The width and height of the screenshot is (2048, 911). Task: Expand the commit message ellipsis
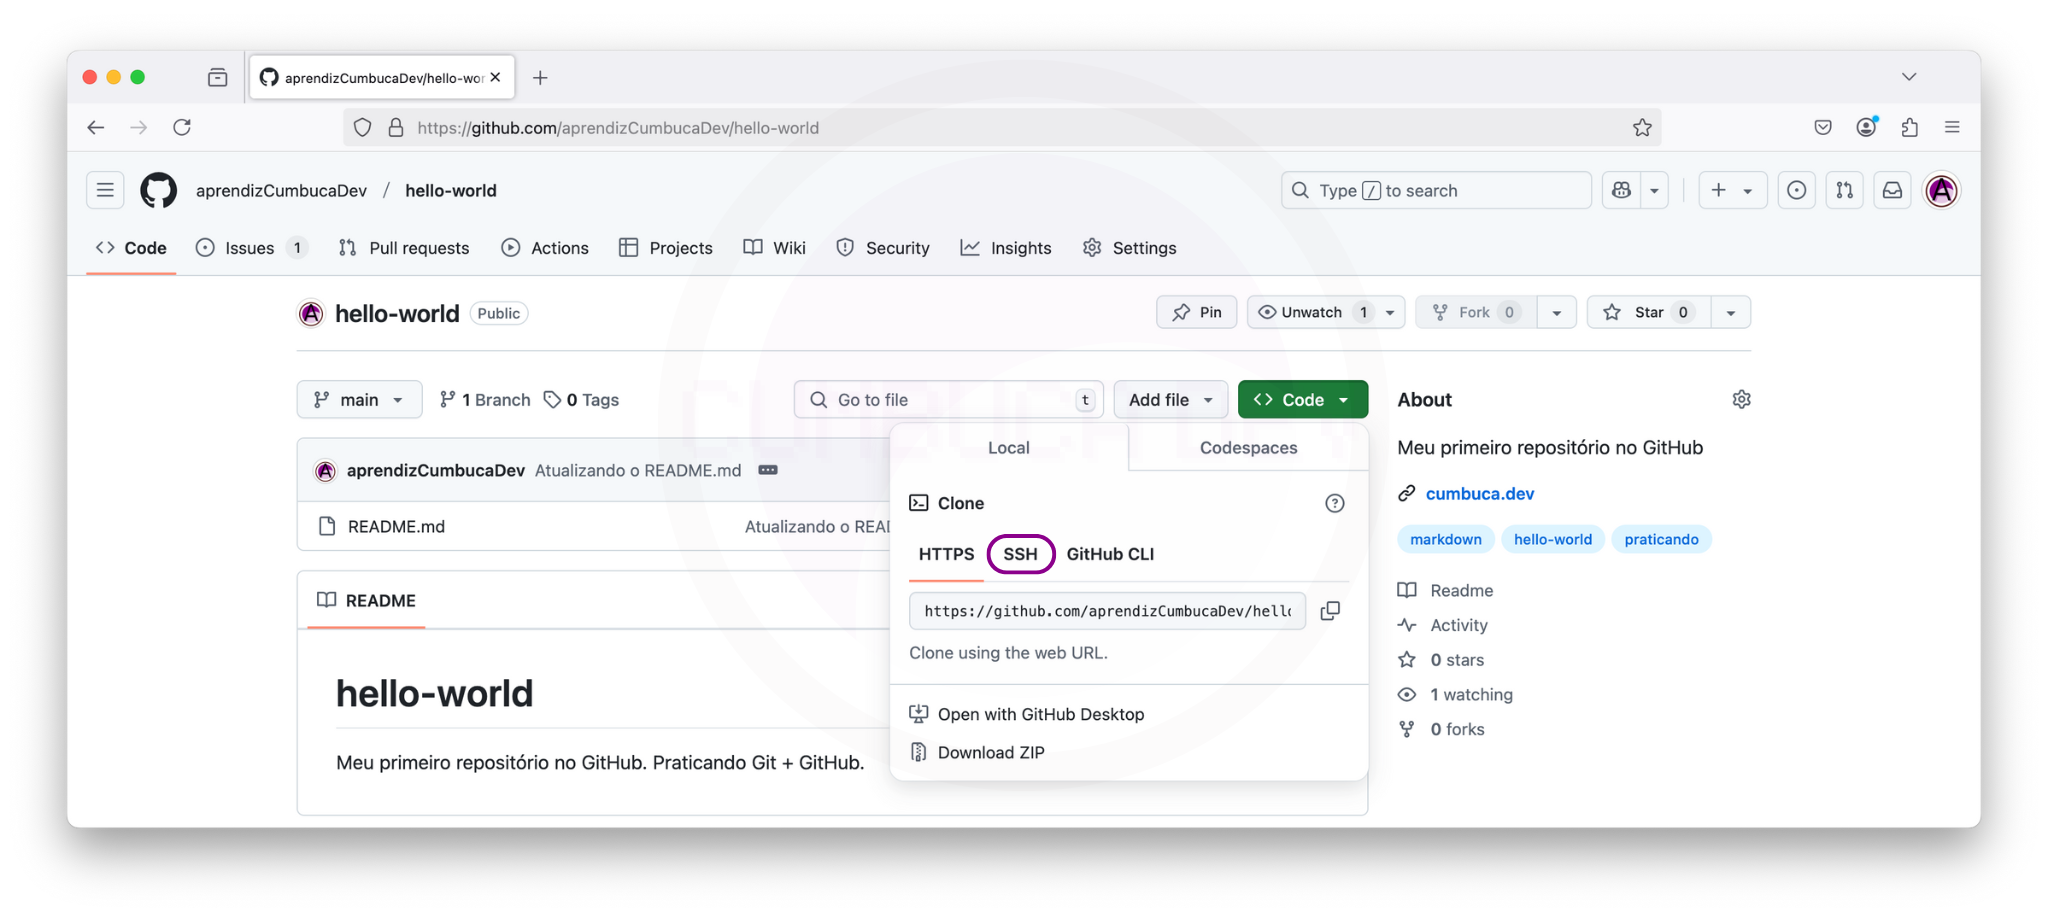[768, 470]
